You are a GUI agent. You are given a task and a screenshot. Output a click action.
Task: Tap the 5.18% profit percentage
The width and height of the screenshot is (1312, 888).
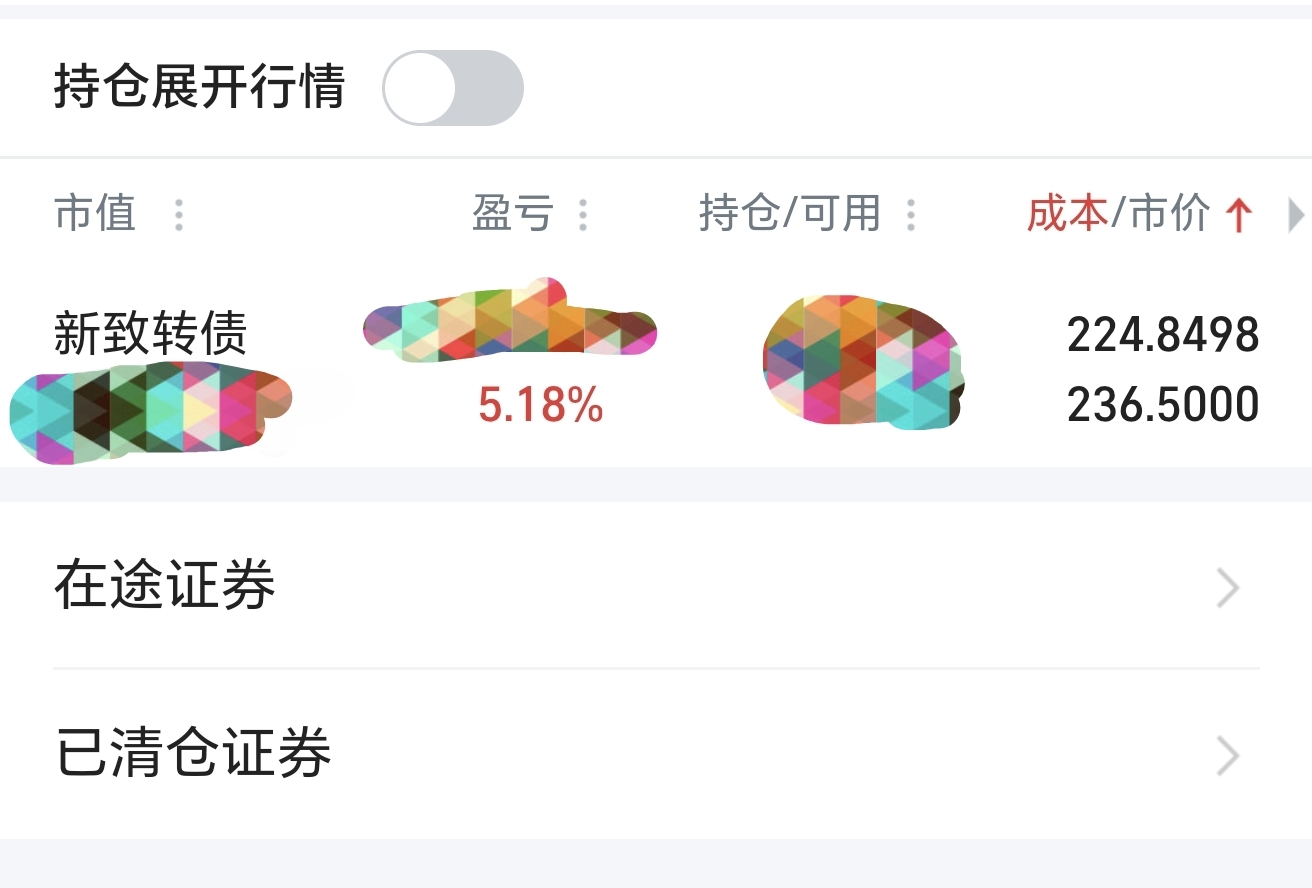[541, 405]
